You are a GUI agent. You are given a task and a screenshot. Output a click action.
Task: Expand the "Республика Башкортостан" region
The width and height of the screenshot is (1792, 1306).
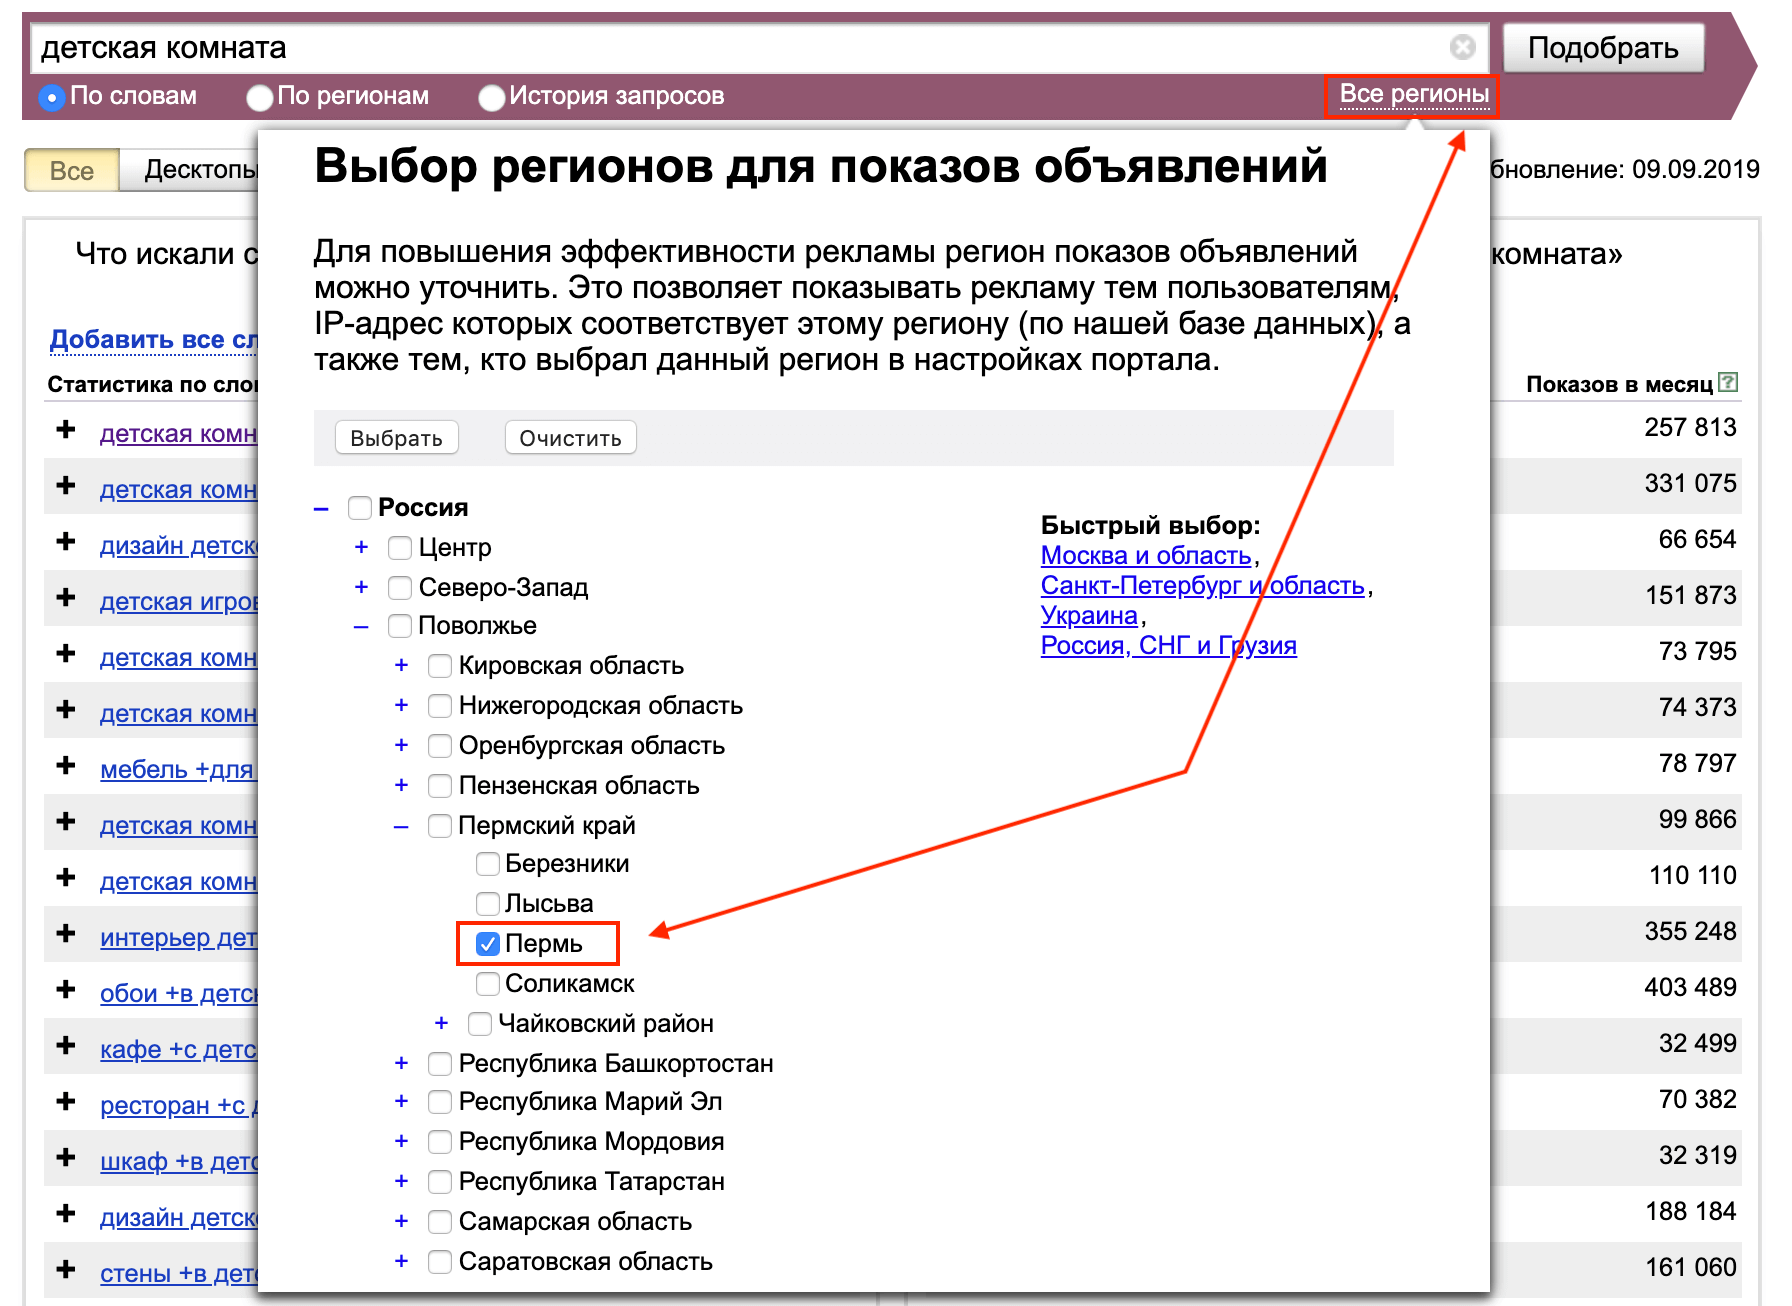[401, 1063]
